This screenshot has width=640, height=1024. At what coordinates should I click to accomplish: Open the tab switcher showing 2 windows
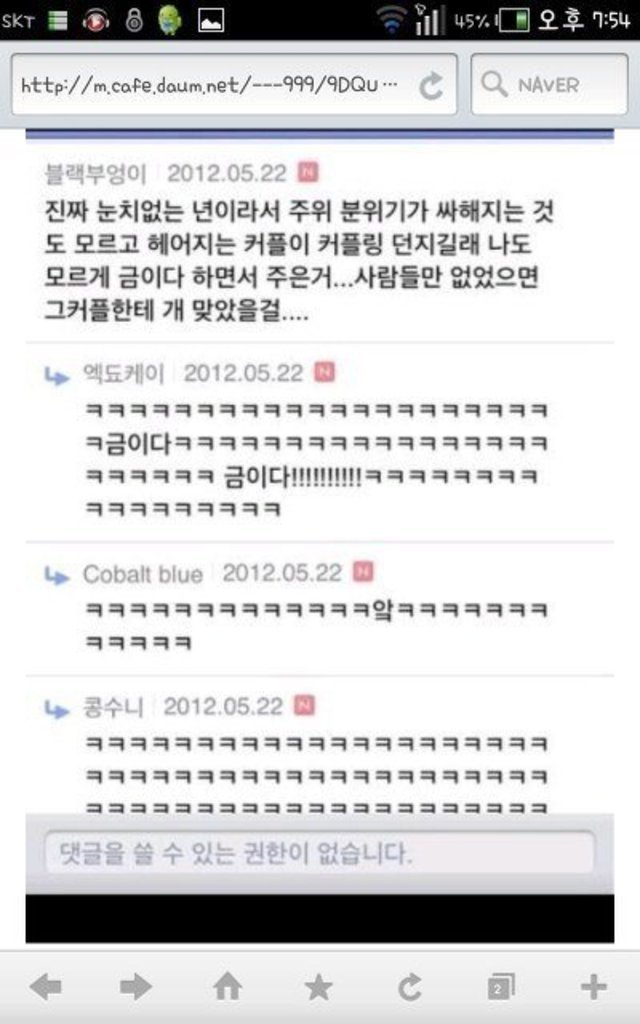pyautogui.click(x=501, y=987)
